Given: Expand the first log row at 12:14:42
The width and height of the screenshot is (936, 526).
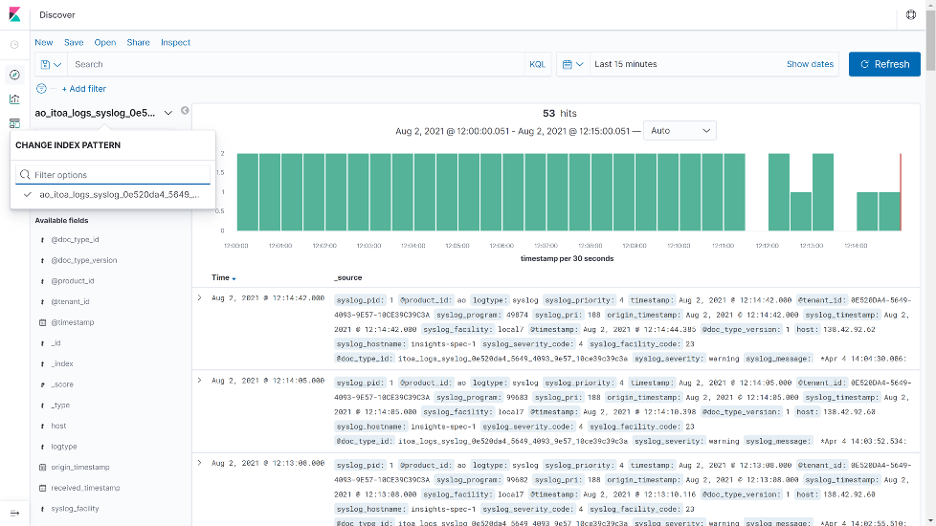Looking at the screenshot, I should pyautogui.click(x=199, y=298).
